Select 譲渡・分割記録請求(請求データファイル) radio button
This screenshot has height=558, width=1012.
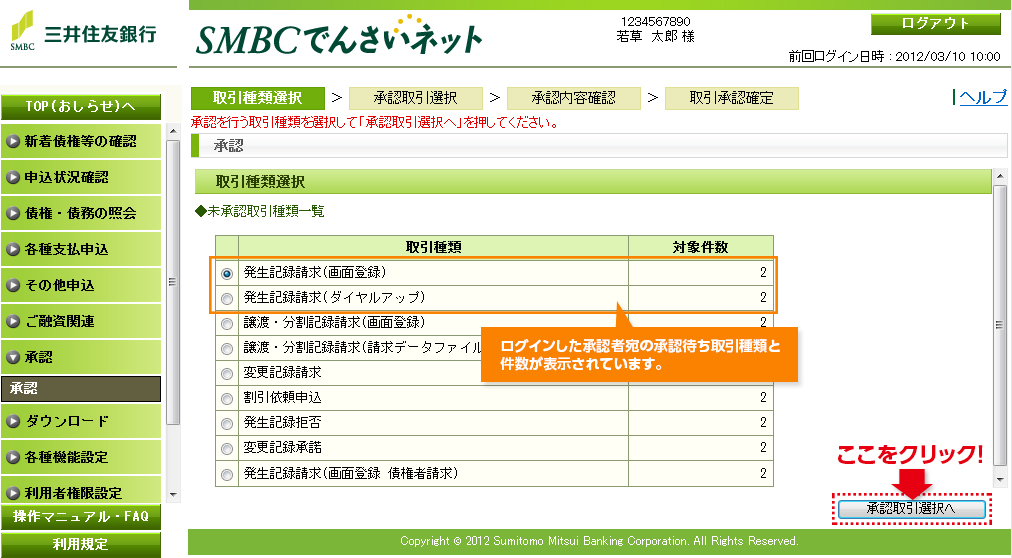click(x=227, y=349)
